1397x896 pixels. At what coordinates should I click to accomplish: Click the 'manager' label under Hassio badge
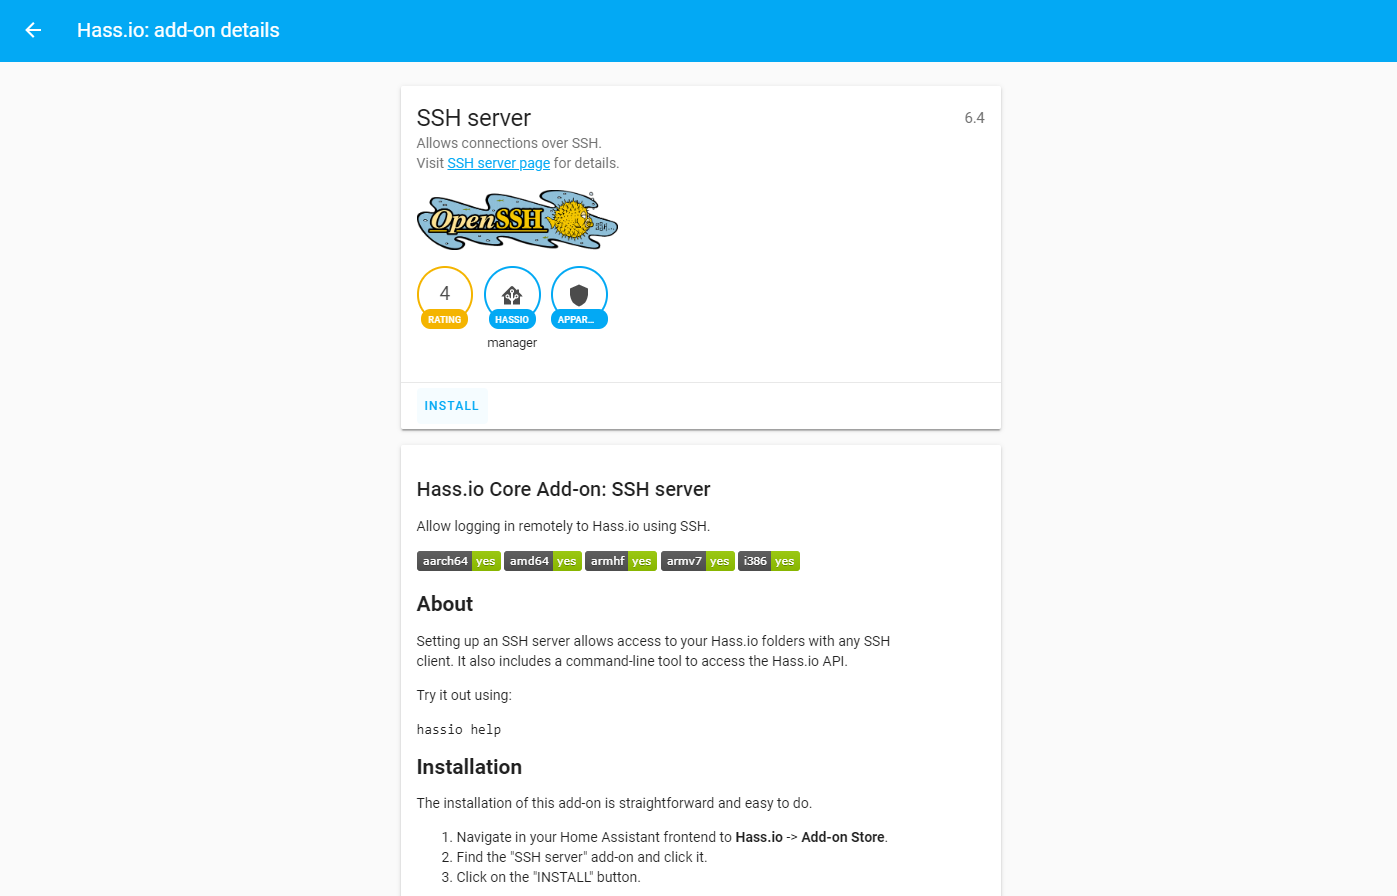512,343
